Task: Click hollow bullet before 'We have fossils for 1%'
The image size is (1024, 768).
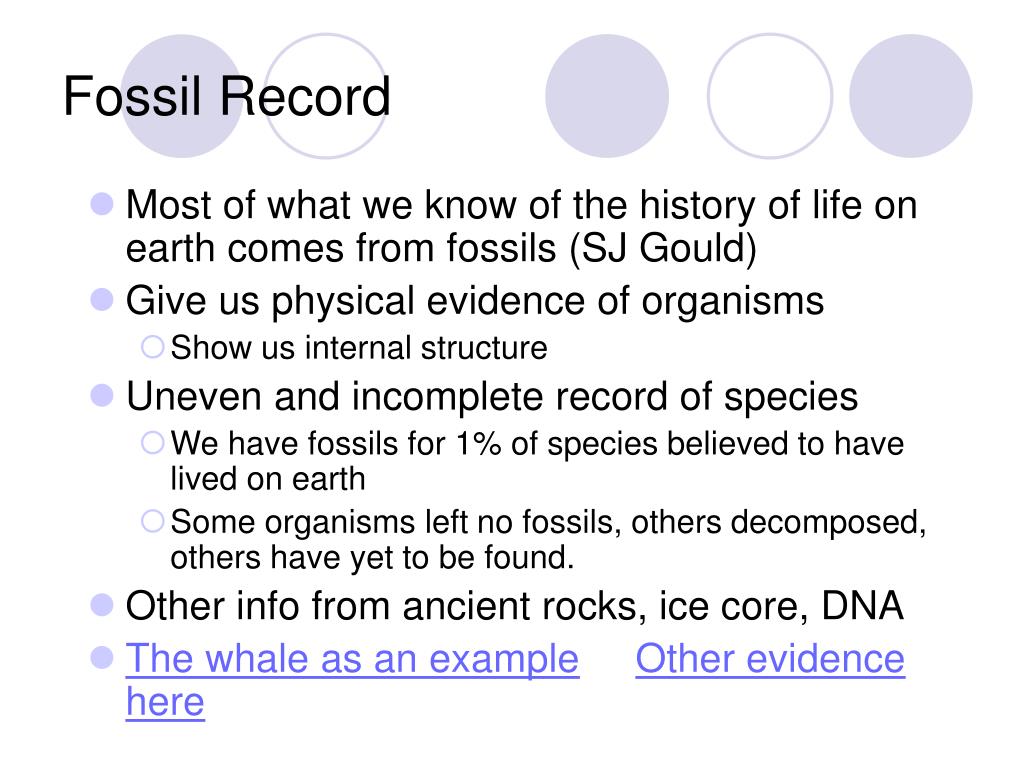Action: [152, 443]
